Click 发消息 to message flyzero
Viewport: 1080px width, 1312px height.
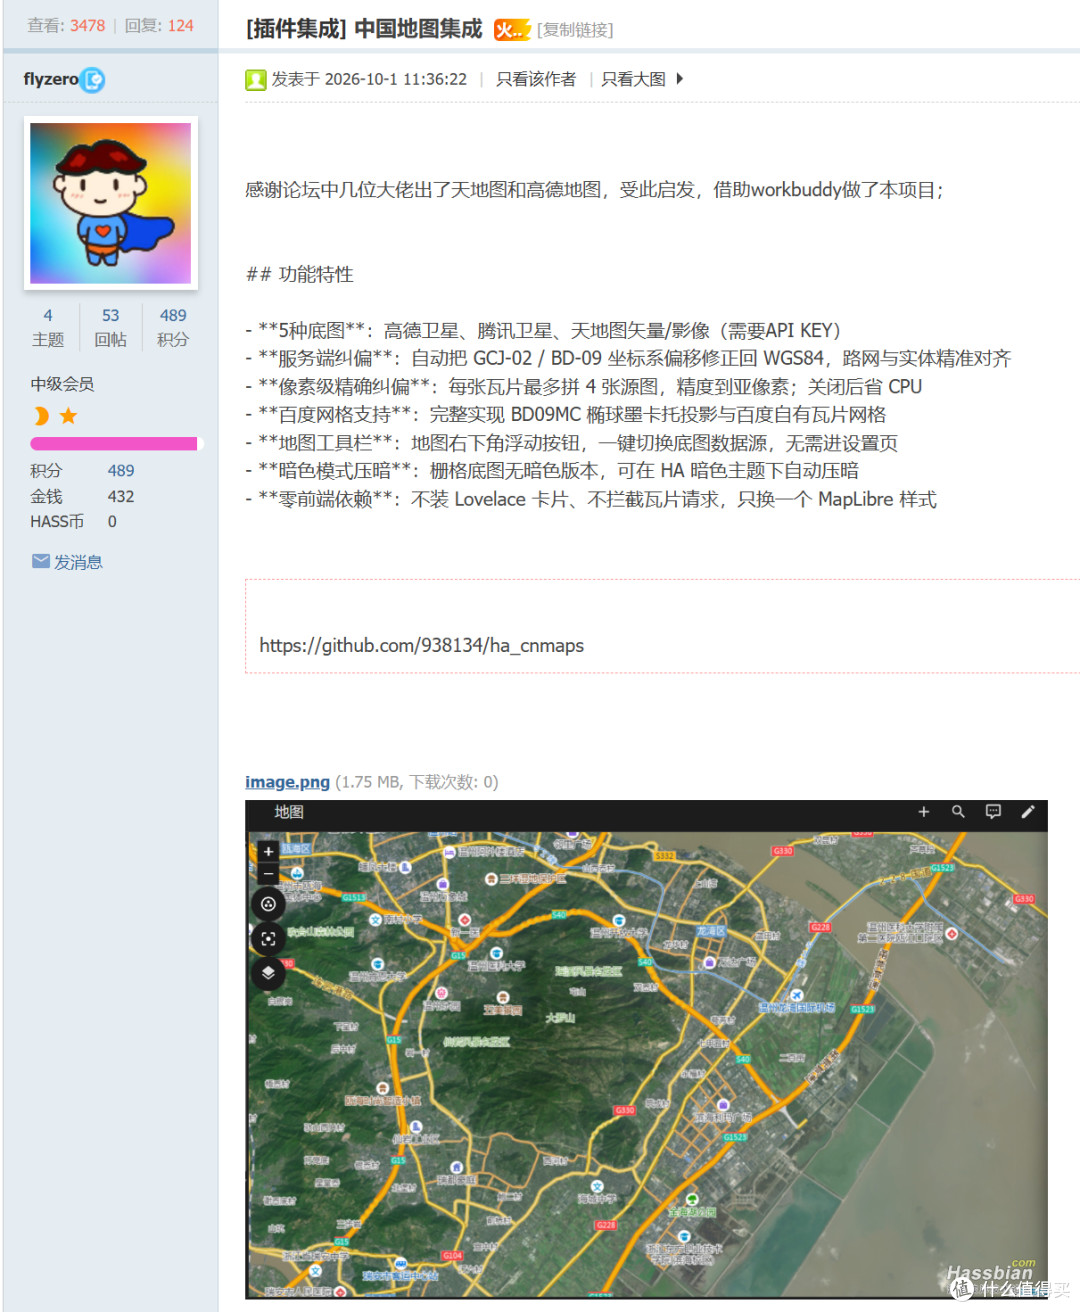coord(78,562)
